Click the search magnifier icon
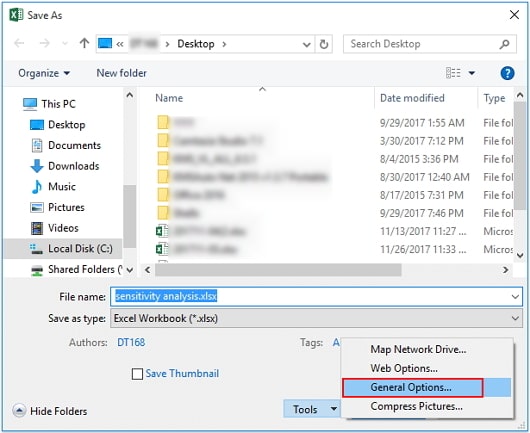Viewport: 530px width, 433px height. (504, 44)
